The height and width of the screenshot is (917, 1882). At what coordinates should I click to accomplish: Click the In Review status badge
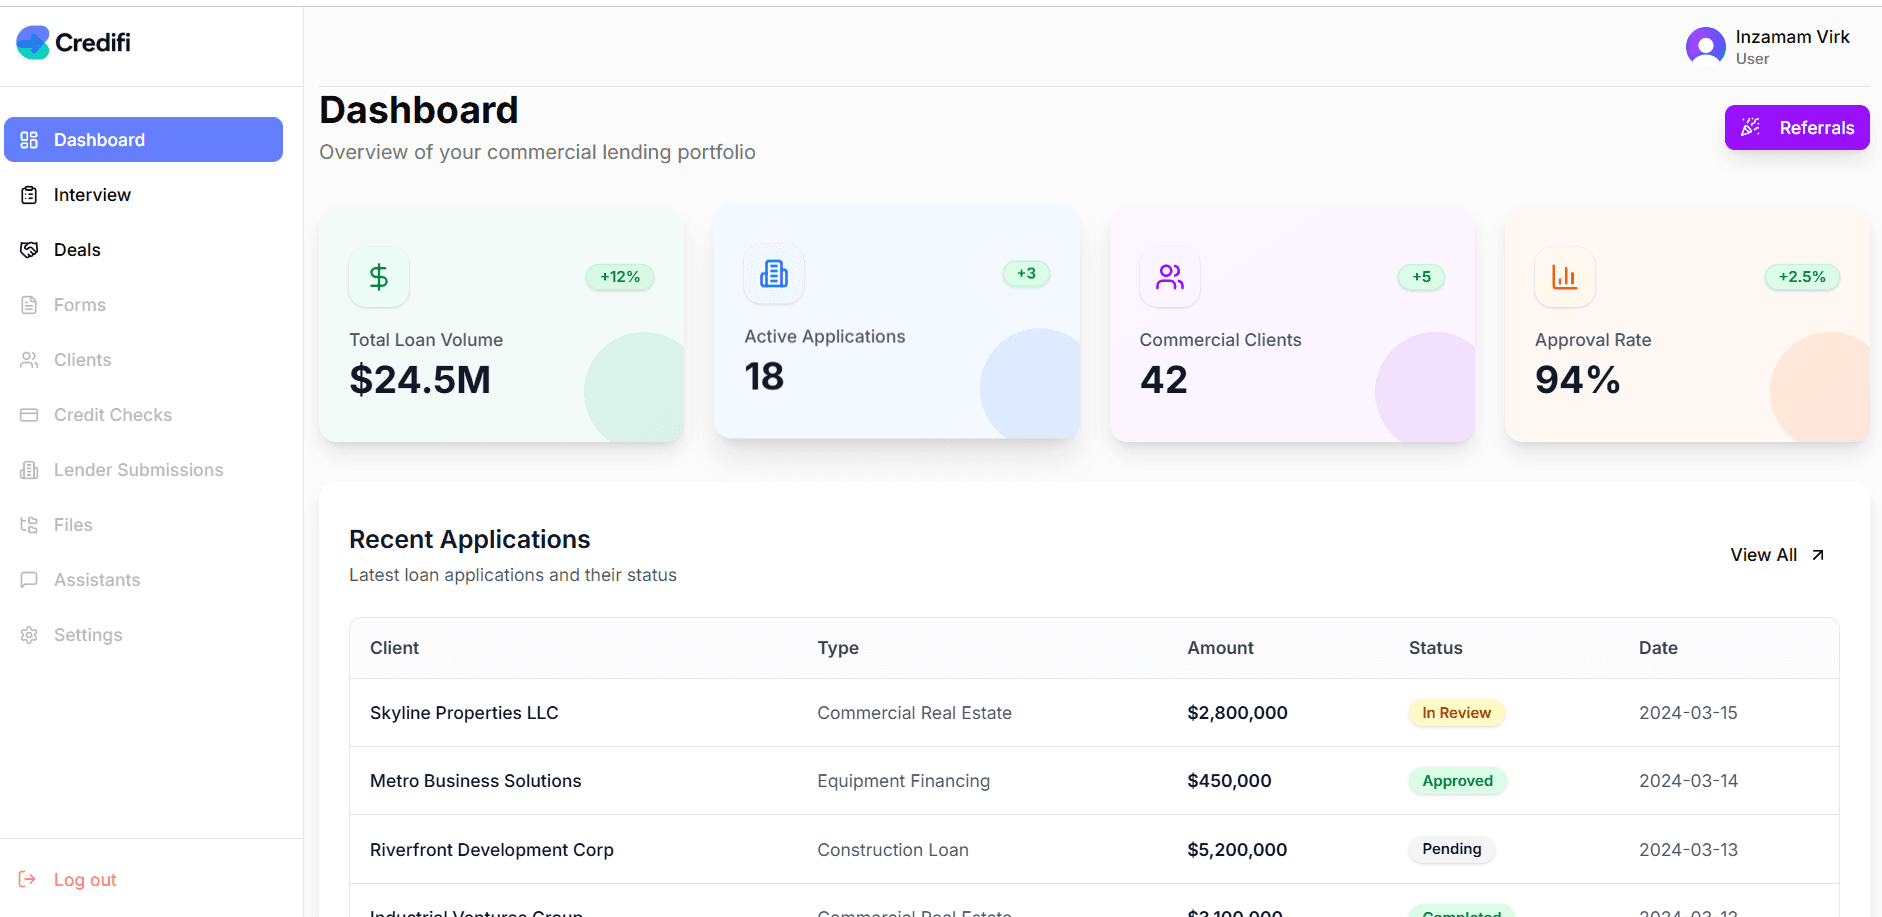coord(1456,713)
